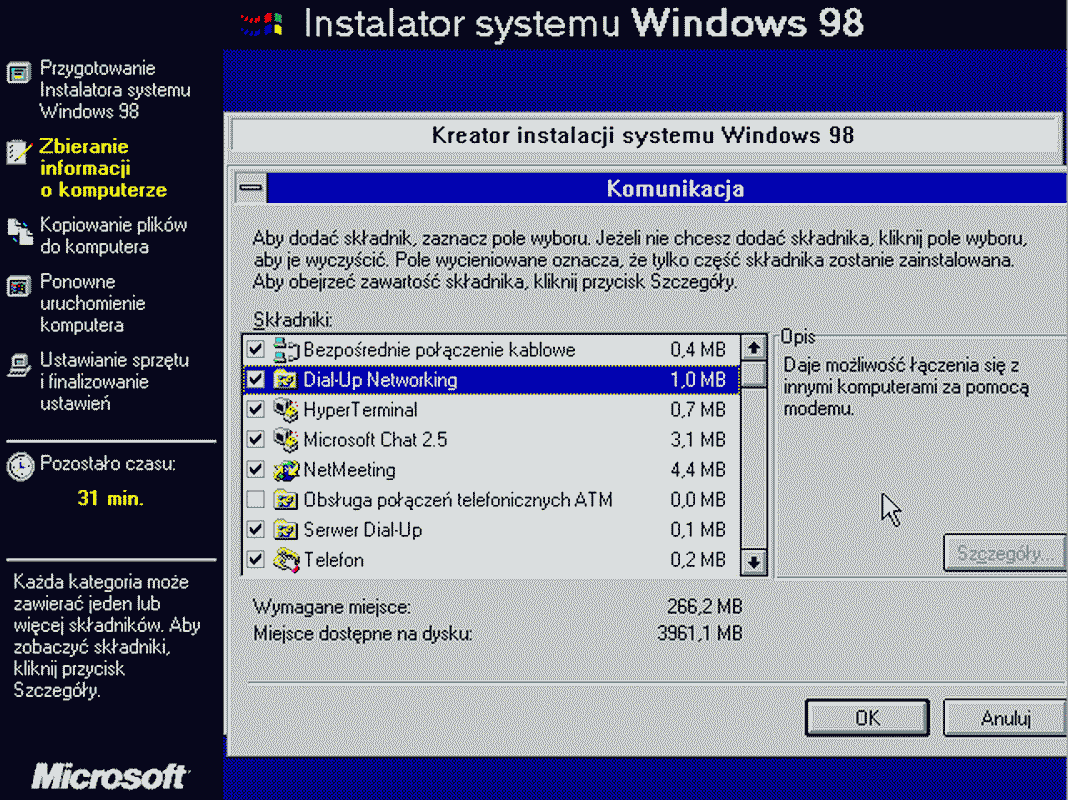The height and width of the screenshot is (800, 1068).
Task: Uncheck the Telefon checkbox
Action: [x=255, y=560]
